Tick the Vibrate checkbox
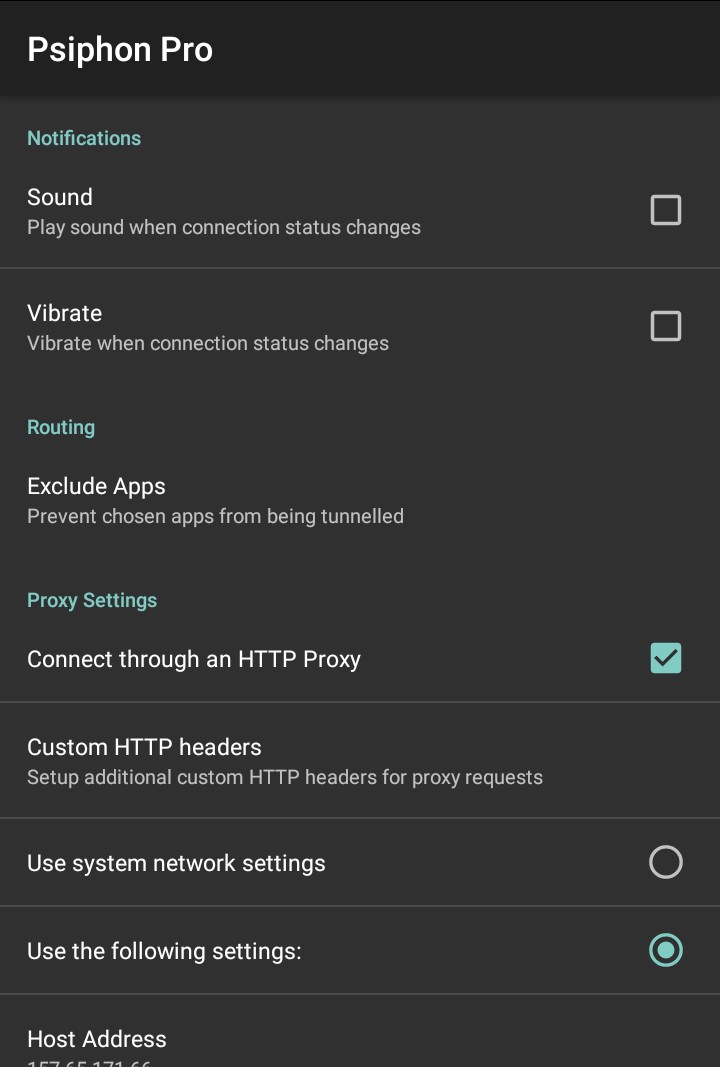The image size is (720, 1067). [665, 326]
